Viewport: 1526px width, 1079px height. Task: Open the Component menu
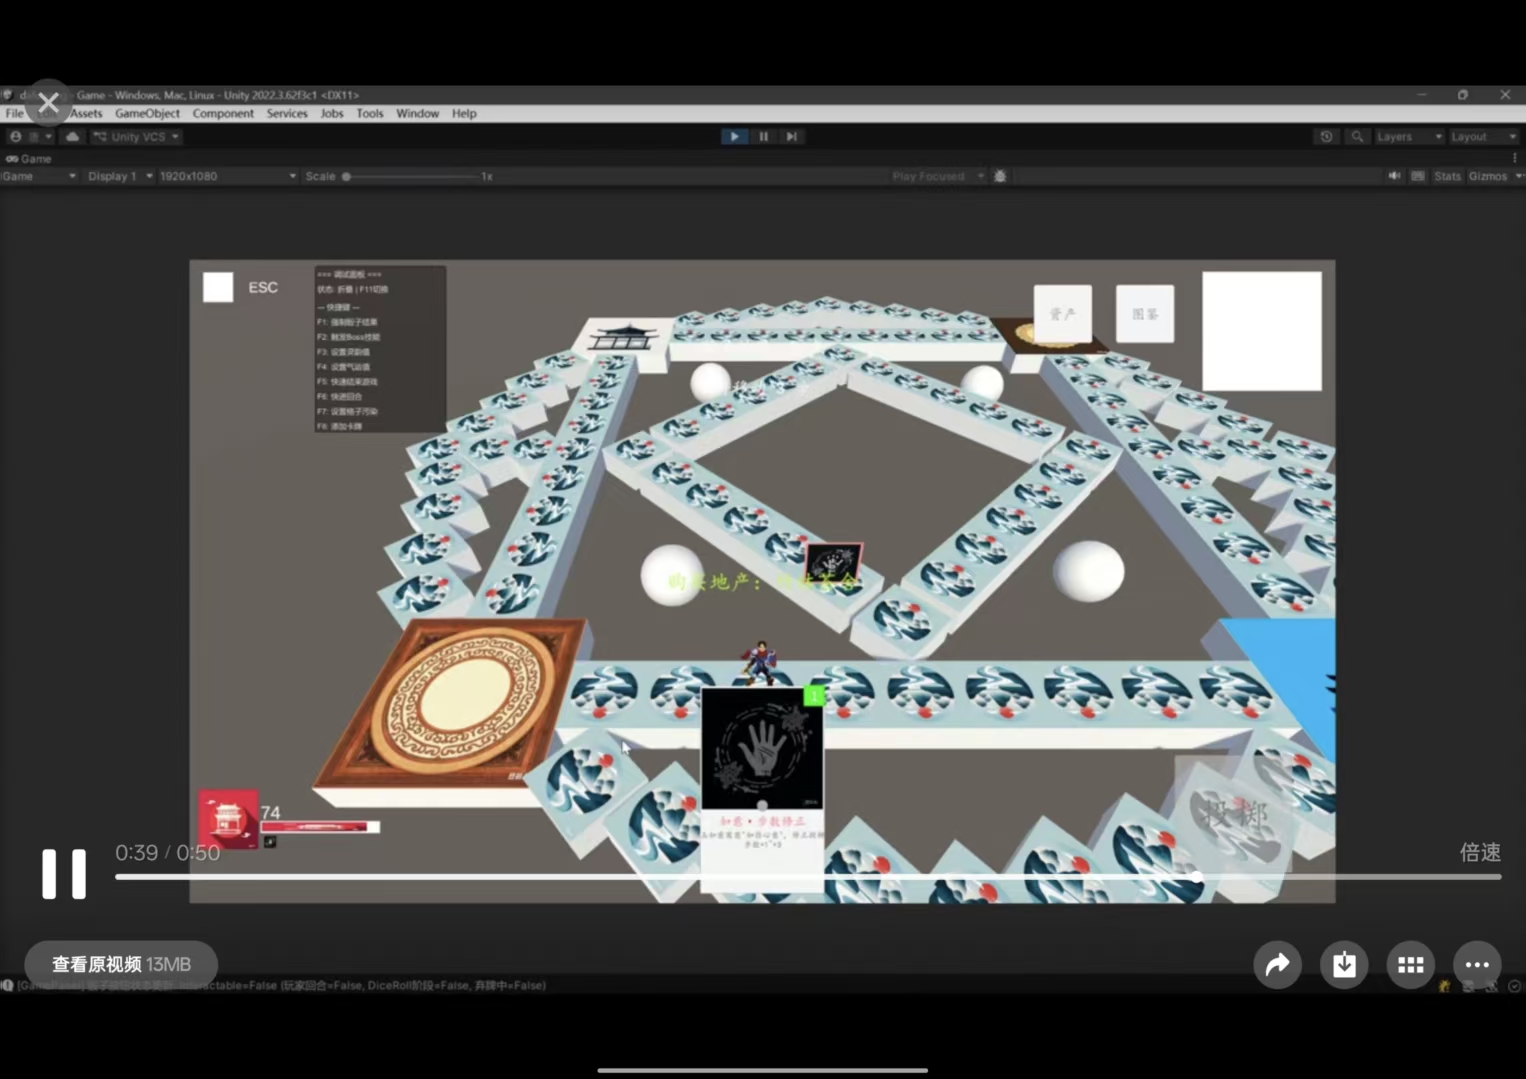[x=223, y=114]
